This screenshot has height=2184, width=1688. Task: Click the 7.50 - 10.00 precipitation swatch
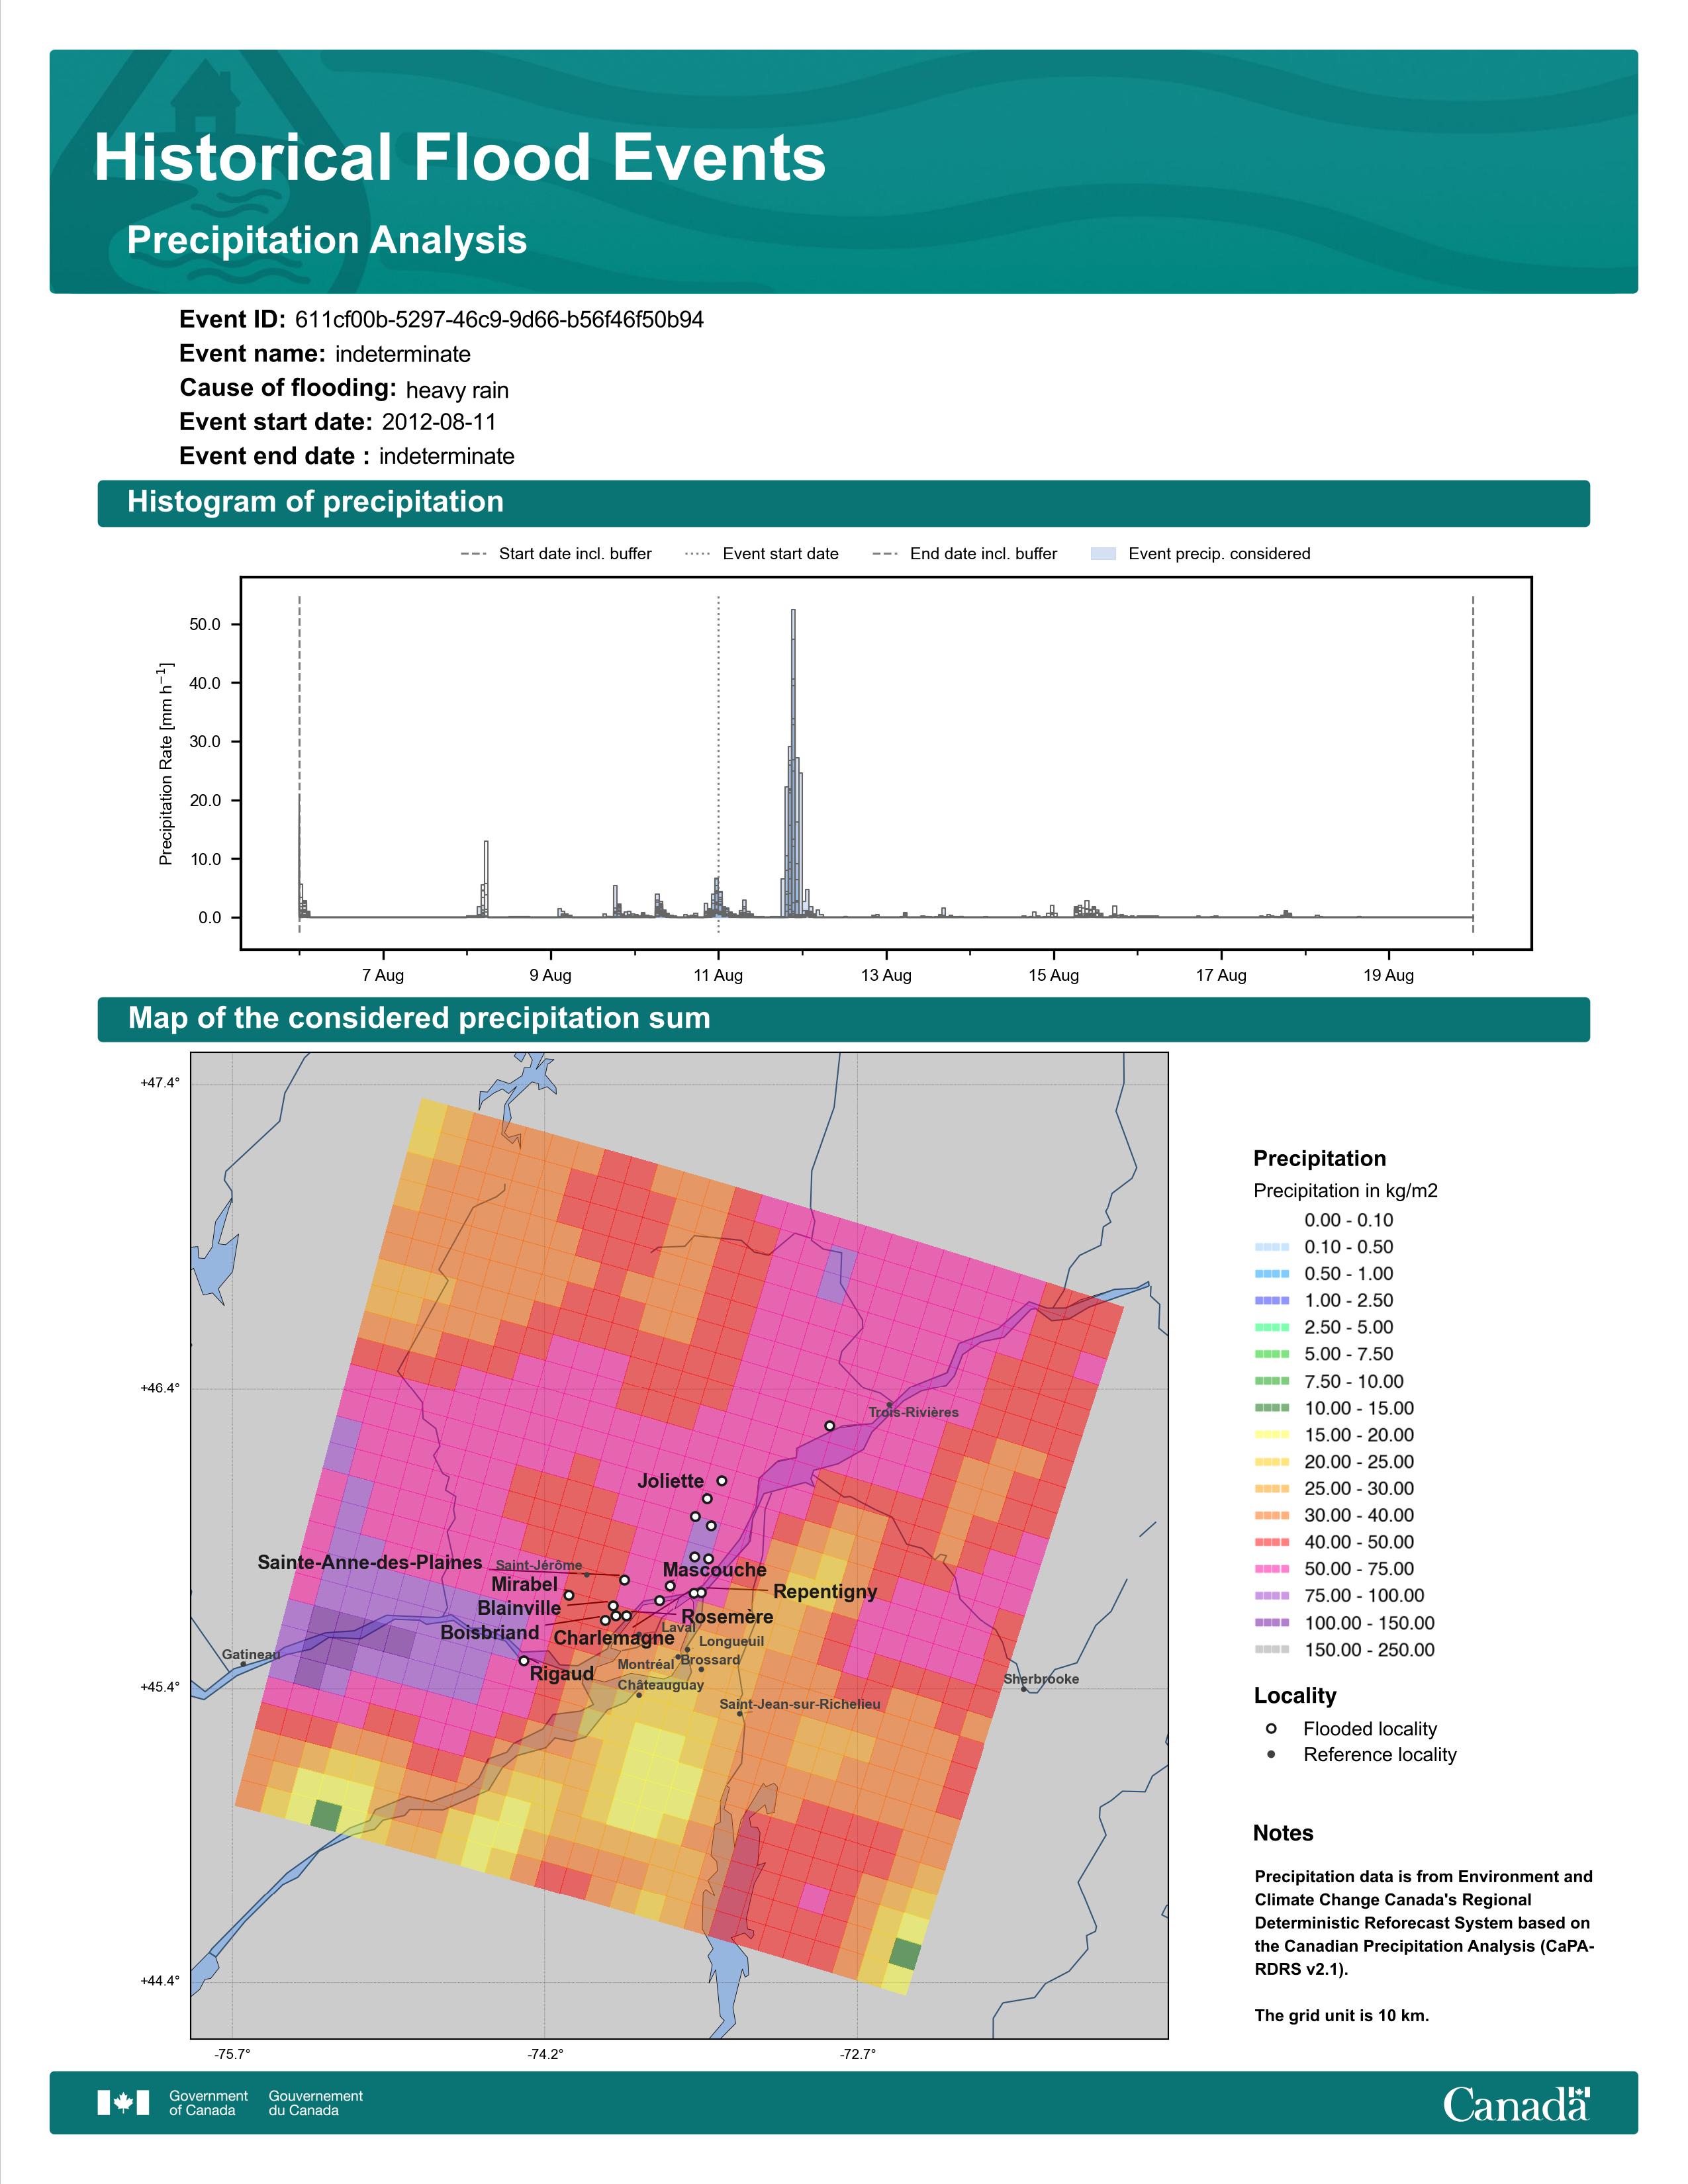(x=1271, y=1381)
